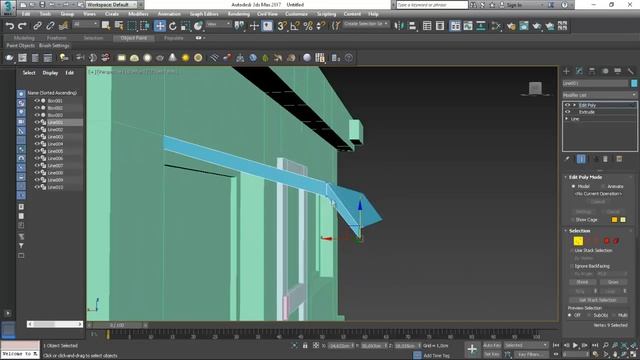The image size is (640, 360).
Task: Enable the Show Cage checkbox
Action: coord(572,220)
